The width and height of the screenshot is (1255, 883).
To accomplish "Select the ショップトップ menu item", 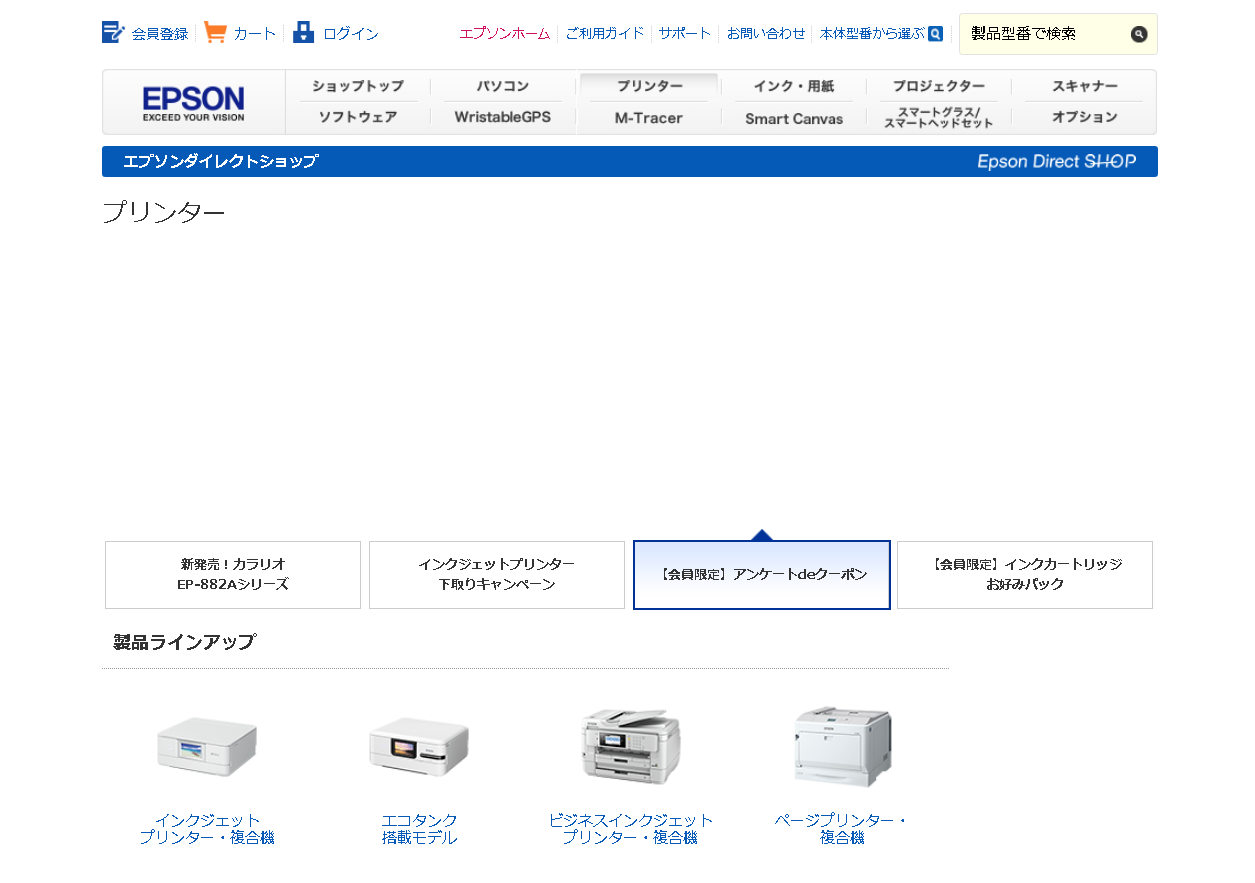I will [x=359, y=86].
